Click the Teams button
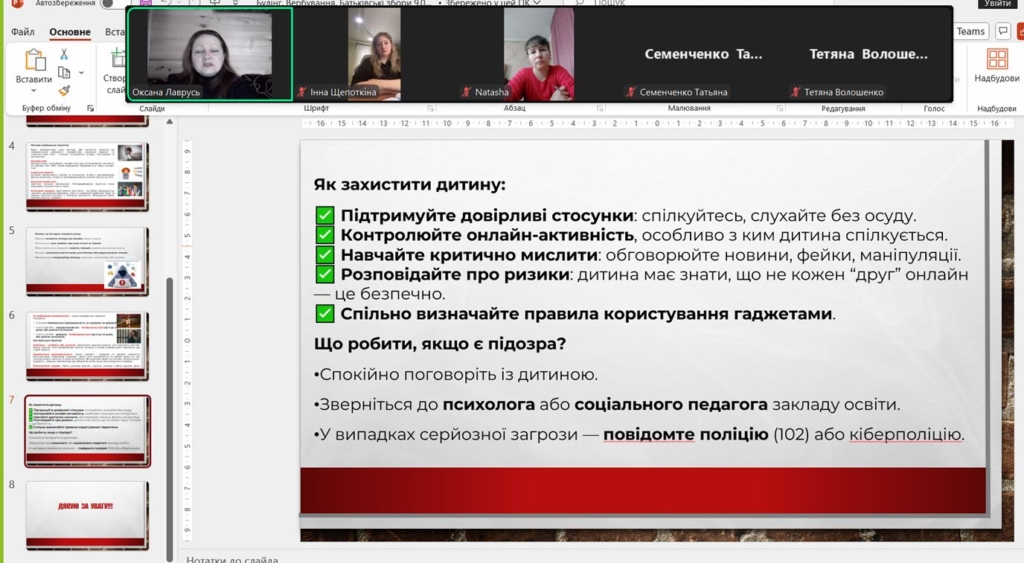This screenshot has width=1024, height=563. tap(970, 32)
